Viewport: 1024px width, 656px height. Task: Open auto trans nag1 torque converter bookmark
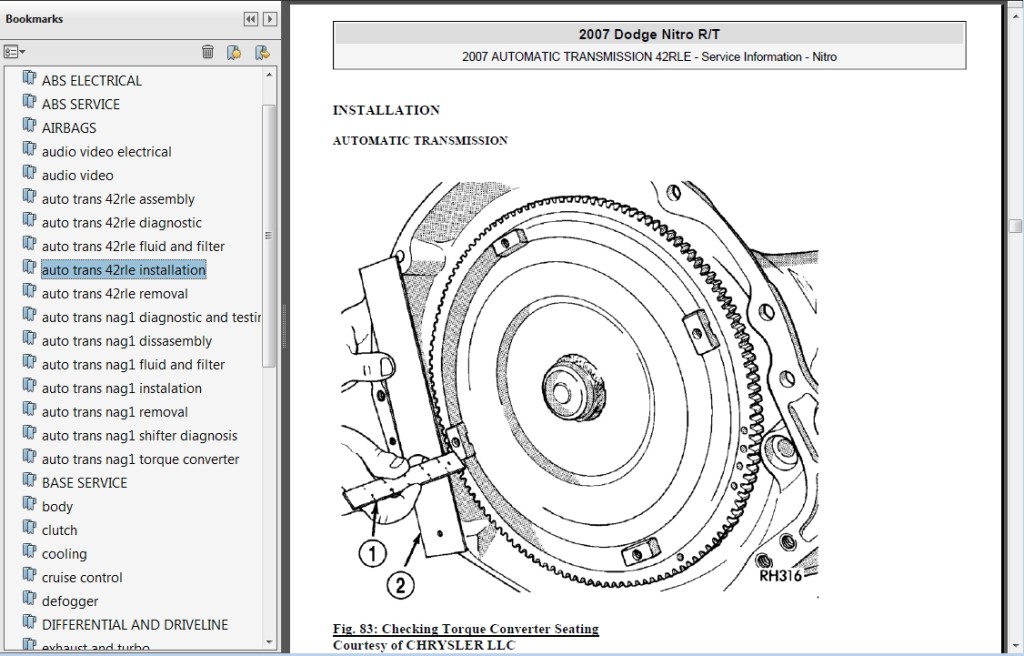point(140,459)
